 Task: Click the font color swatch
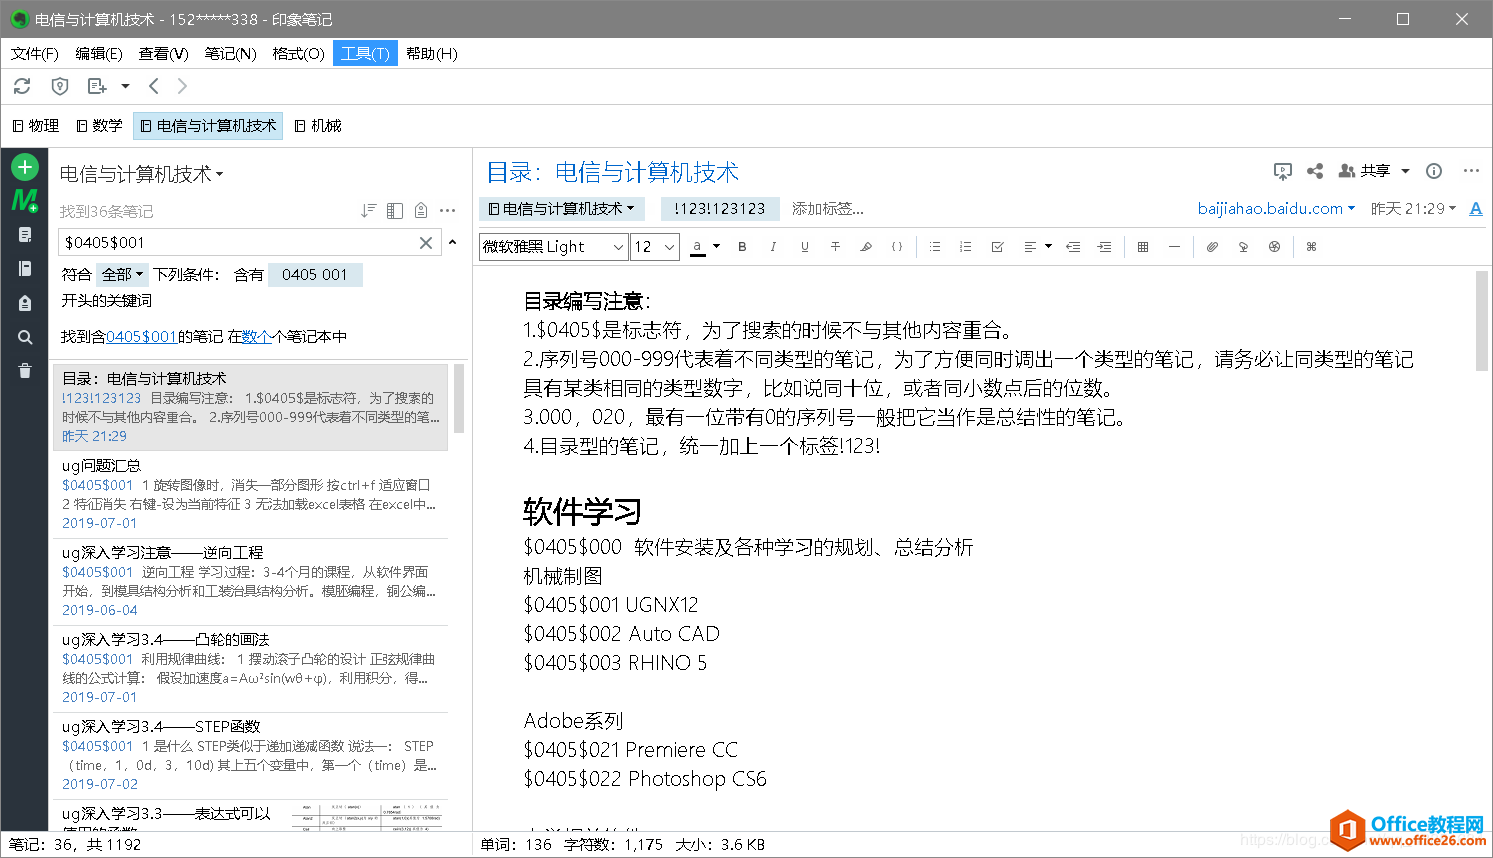pyautogui.click(x=698, y=246)
